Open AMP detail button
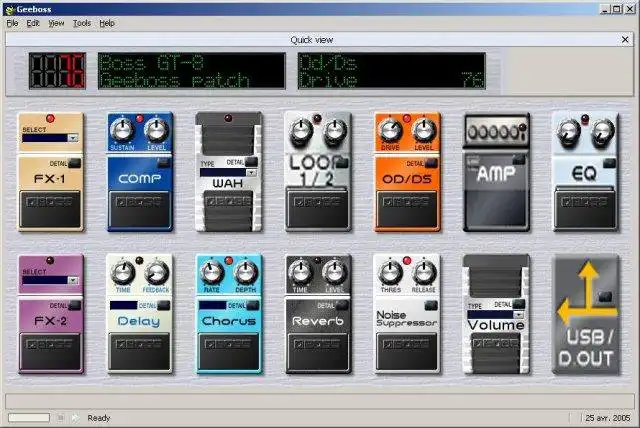640x428 pixels. 519,159
